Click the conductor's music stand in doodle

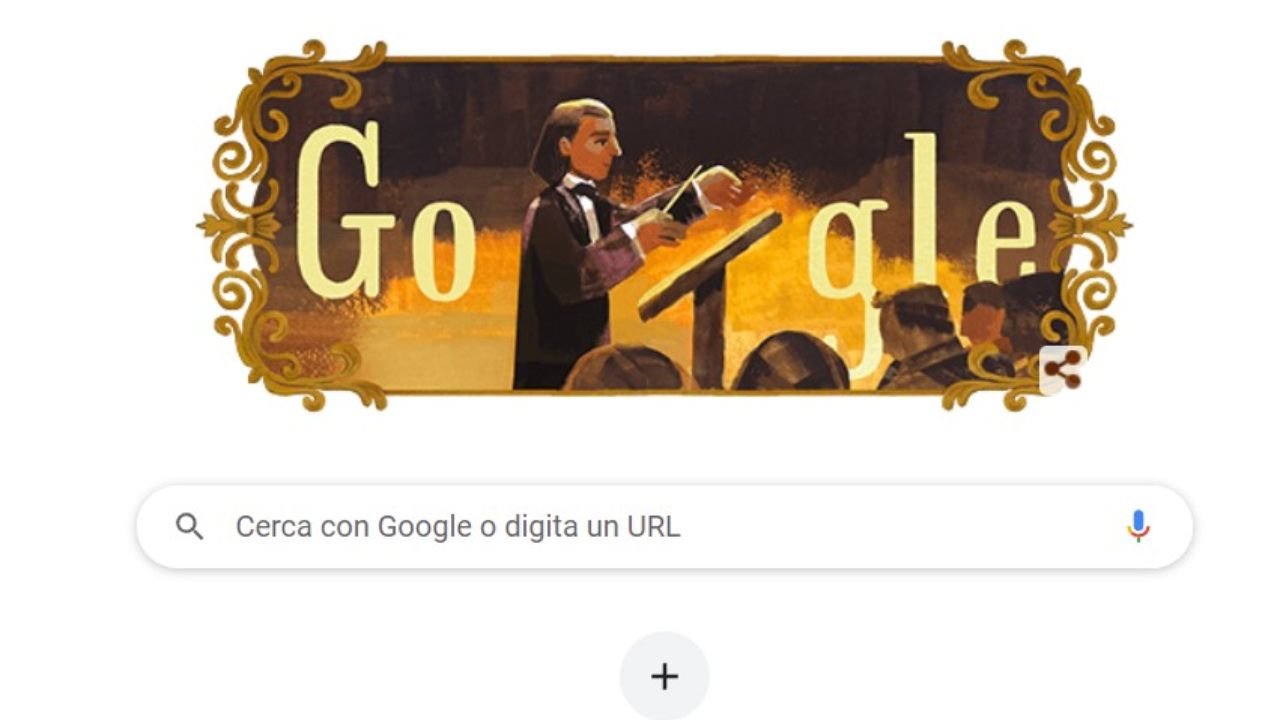(x=710, y=290)
